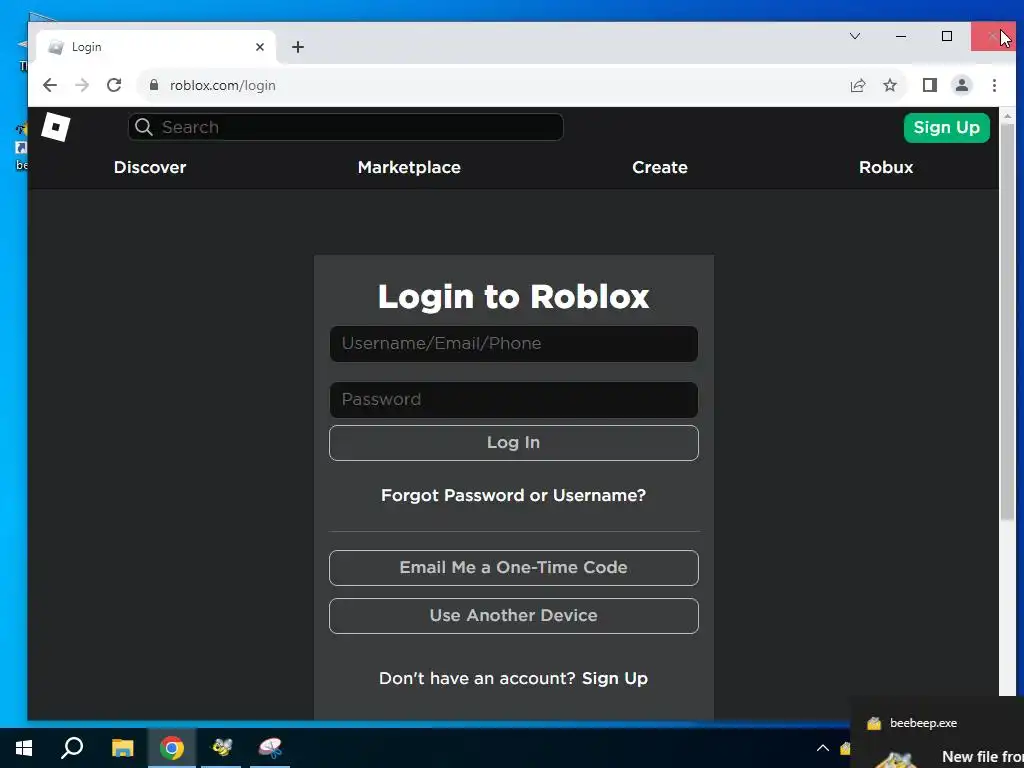Open the Marketplace menu item
The width and height of the screenshot is (1024, 768).
[409, 167]
